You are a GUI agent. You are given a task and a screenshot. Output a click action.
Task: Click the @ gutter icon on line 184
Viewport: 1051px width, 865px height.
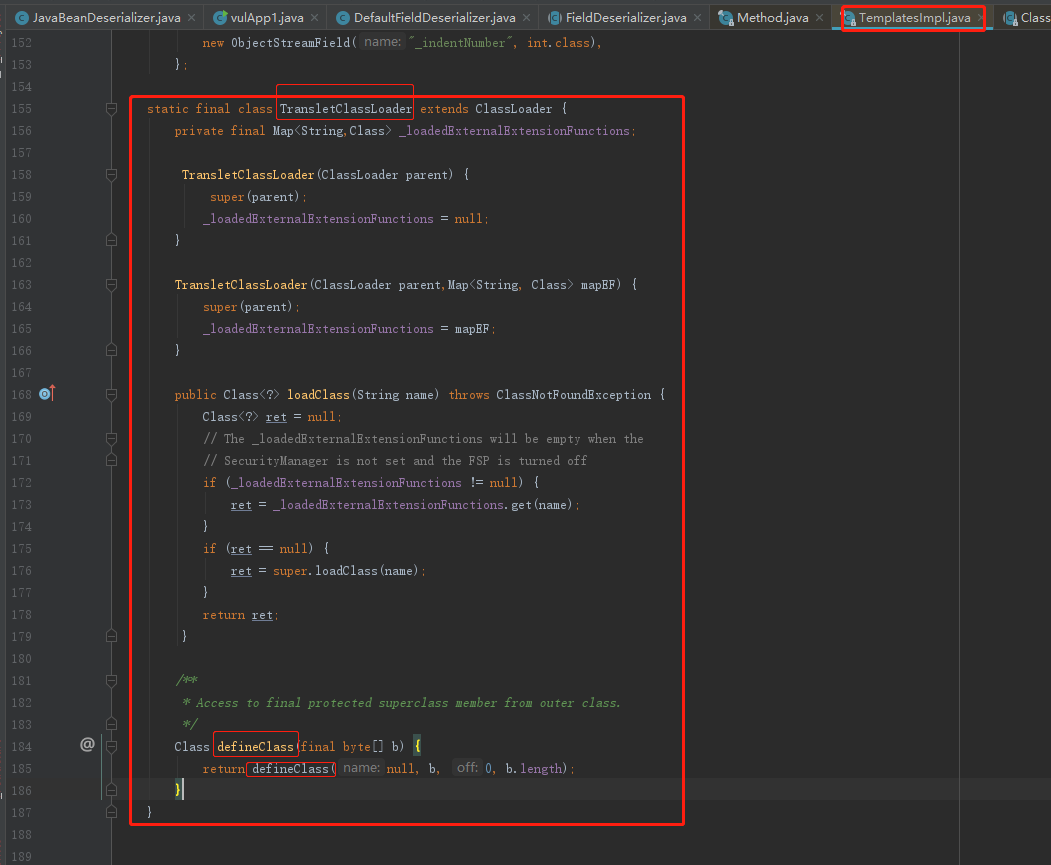[87, 744]
